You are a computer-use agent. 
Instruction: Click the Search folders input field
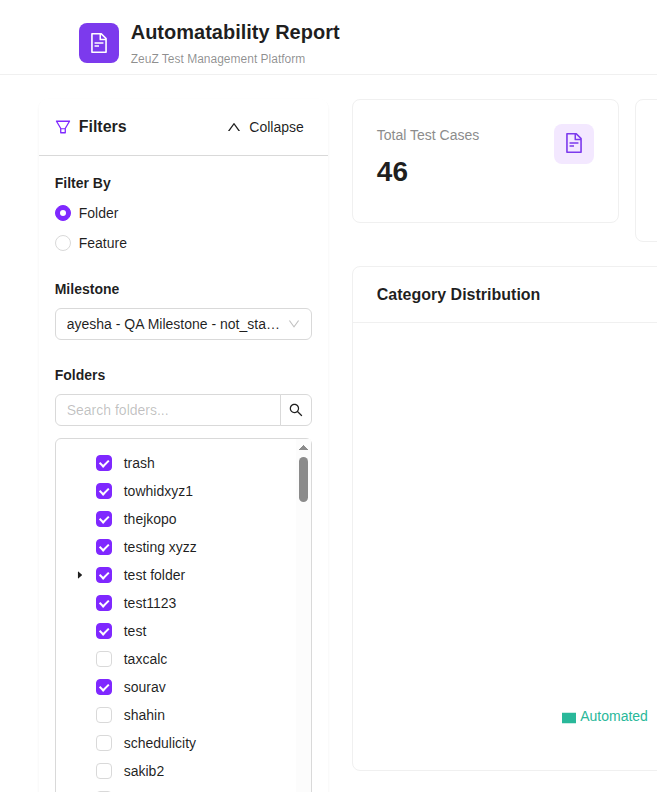click(168, 410)
